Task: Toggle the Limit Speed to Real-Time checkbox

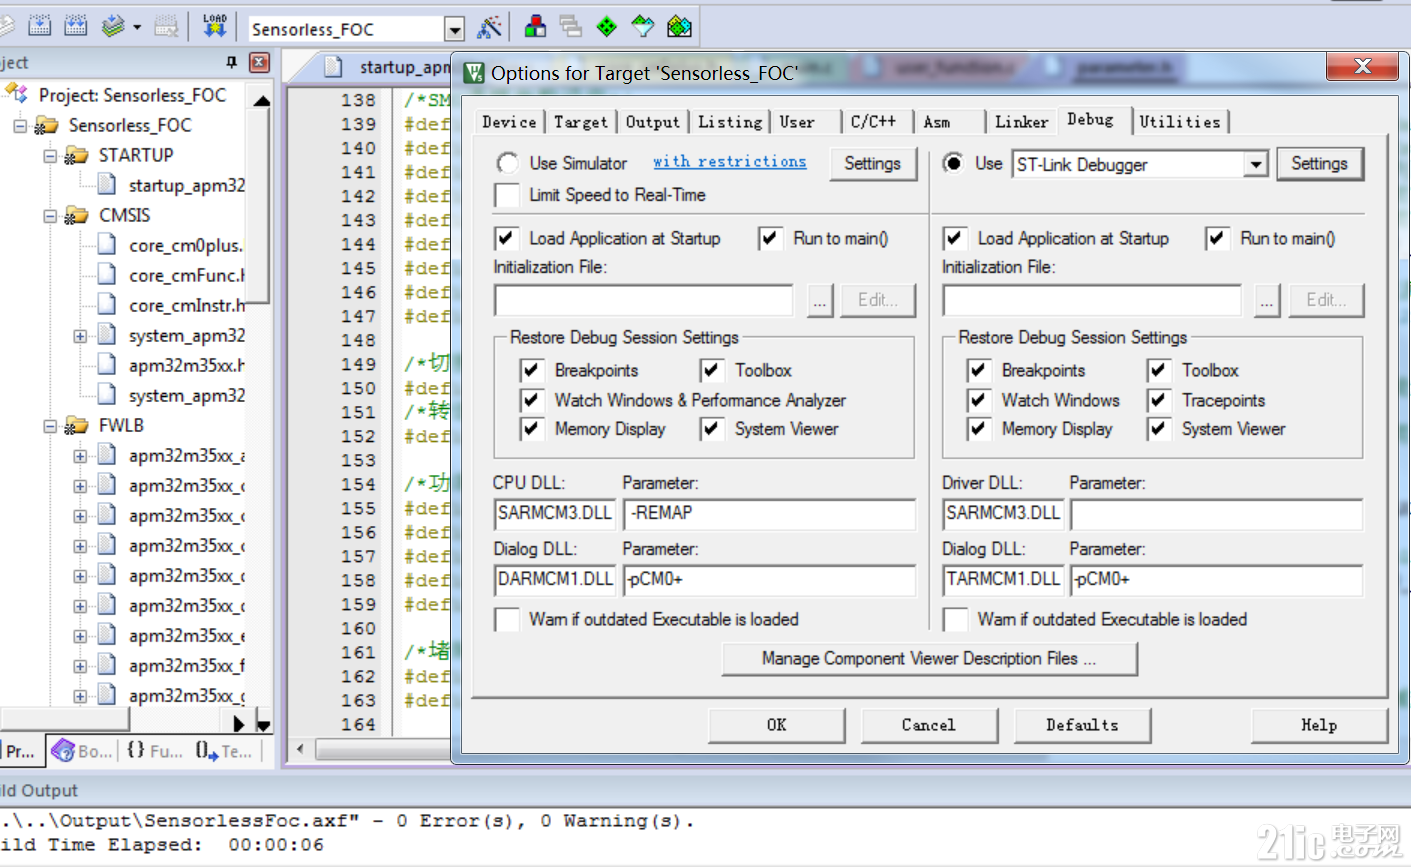Action: coord(507,195)
